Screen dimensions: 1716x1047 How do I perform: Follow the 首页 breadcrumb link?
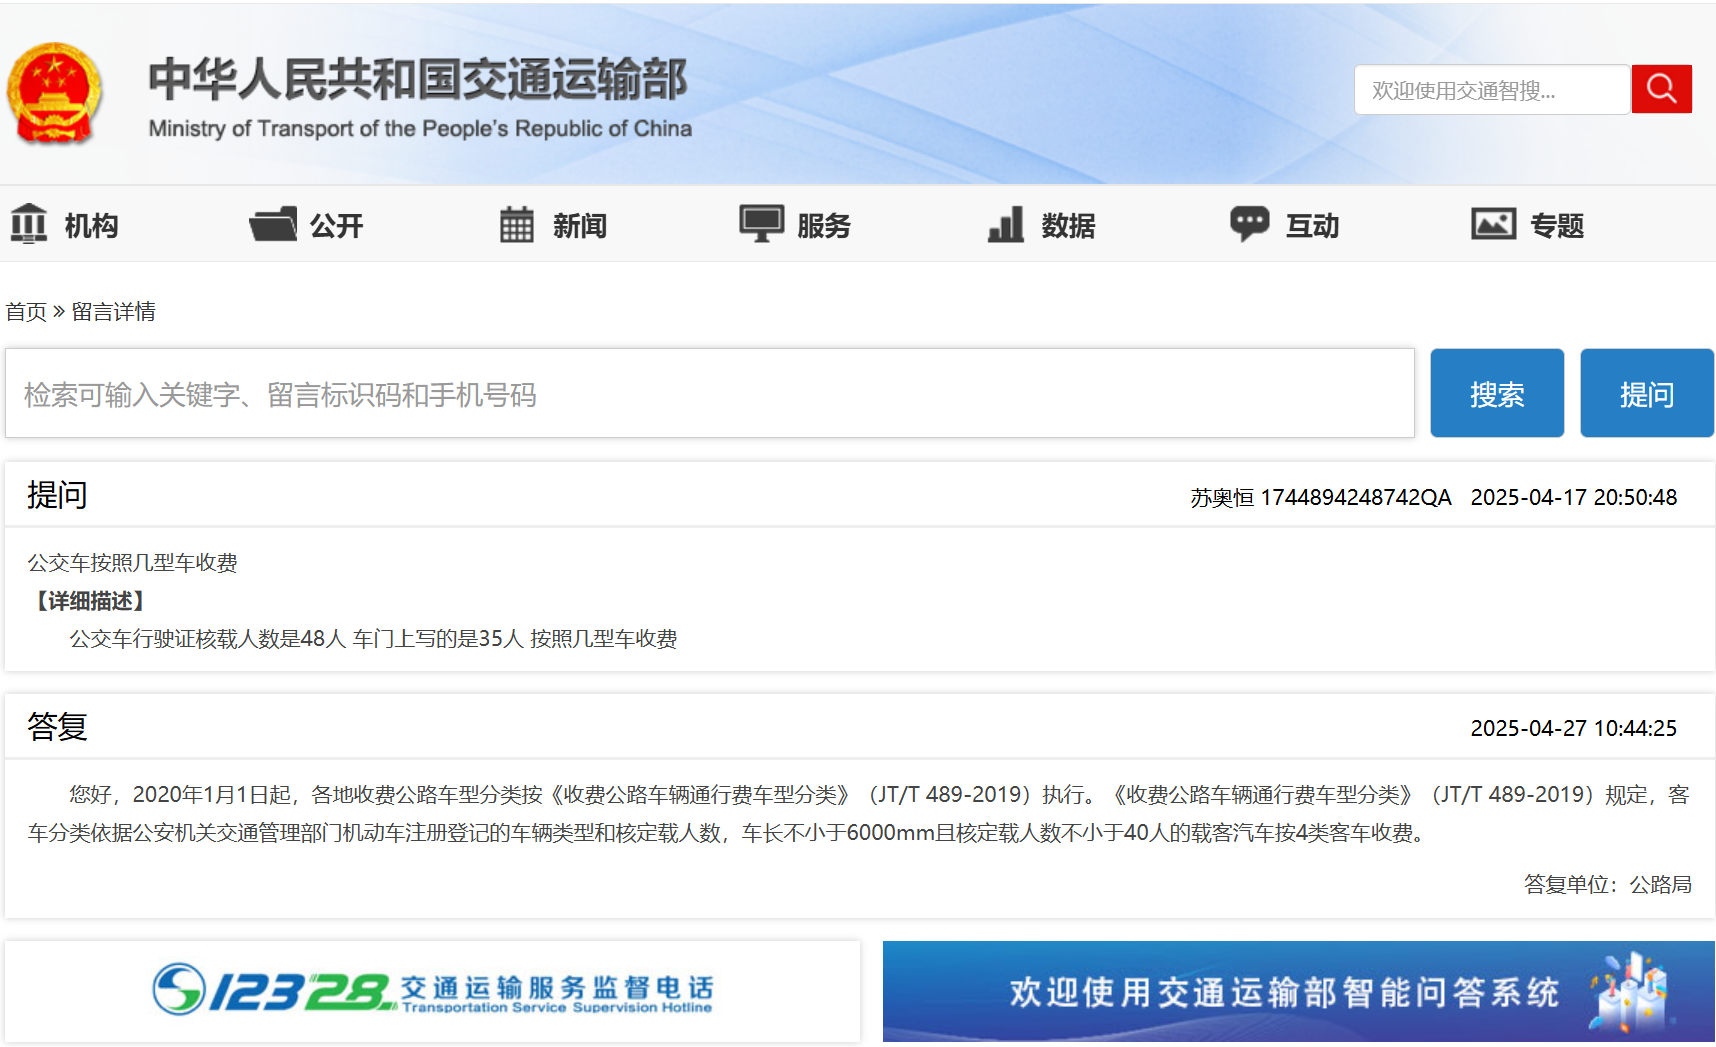[x=26, y=312]
